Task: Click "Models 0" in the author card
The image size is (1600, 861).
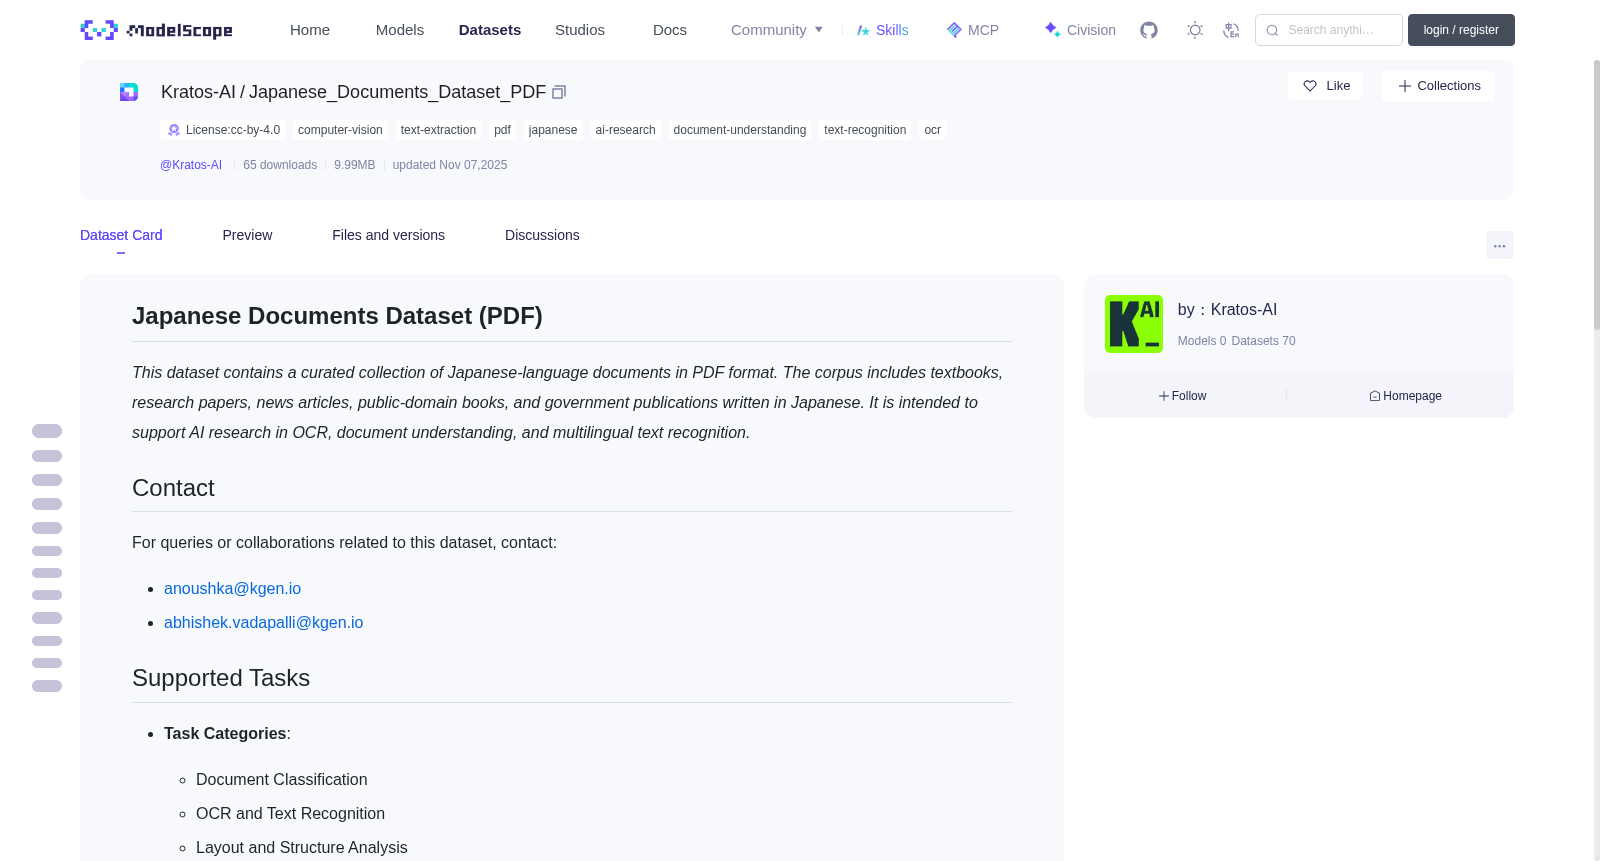Action: (1202, 341)
